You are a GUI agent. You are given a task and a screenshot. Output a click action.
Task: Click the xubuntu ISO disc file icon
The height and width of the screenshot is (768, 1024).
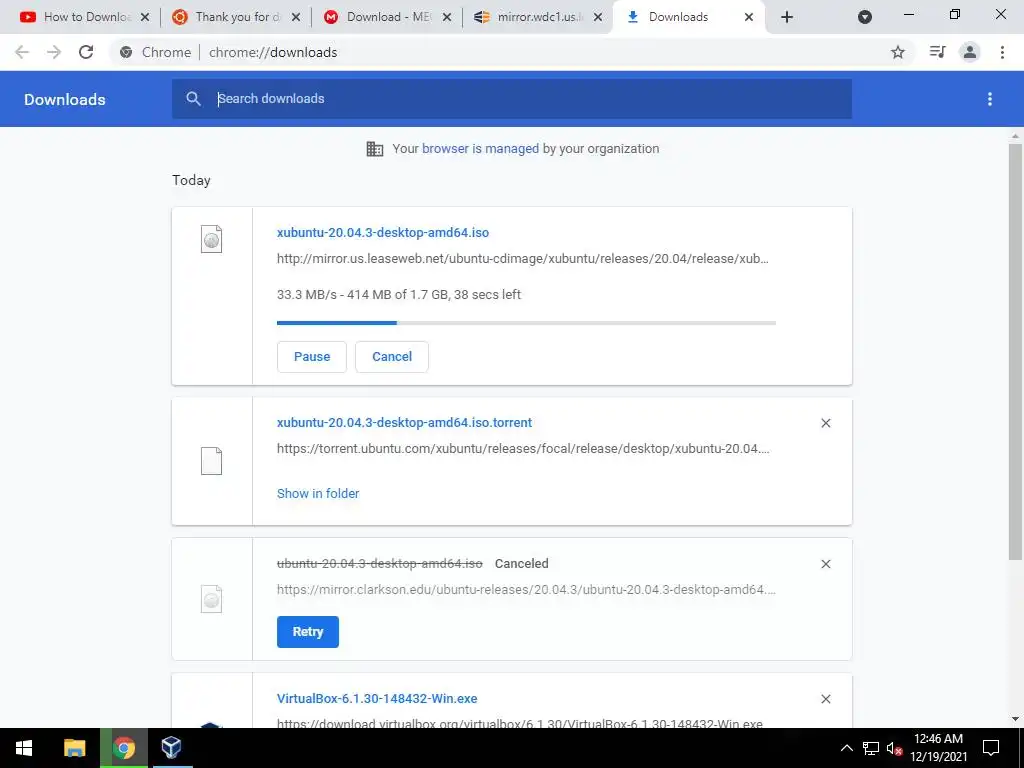coord(212,239)
